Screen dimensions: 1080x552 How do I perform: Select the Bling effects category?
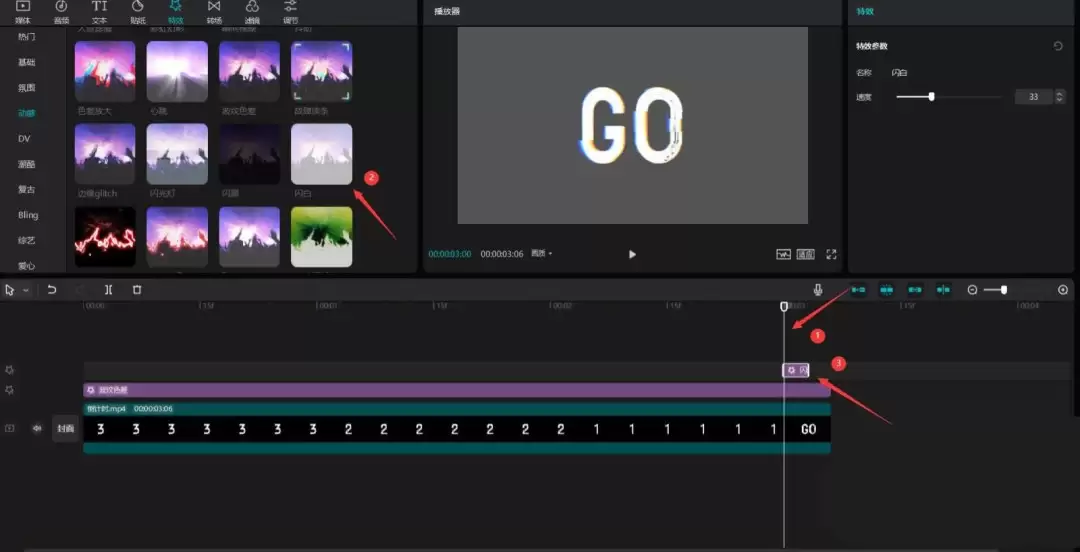[28, 215]
